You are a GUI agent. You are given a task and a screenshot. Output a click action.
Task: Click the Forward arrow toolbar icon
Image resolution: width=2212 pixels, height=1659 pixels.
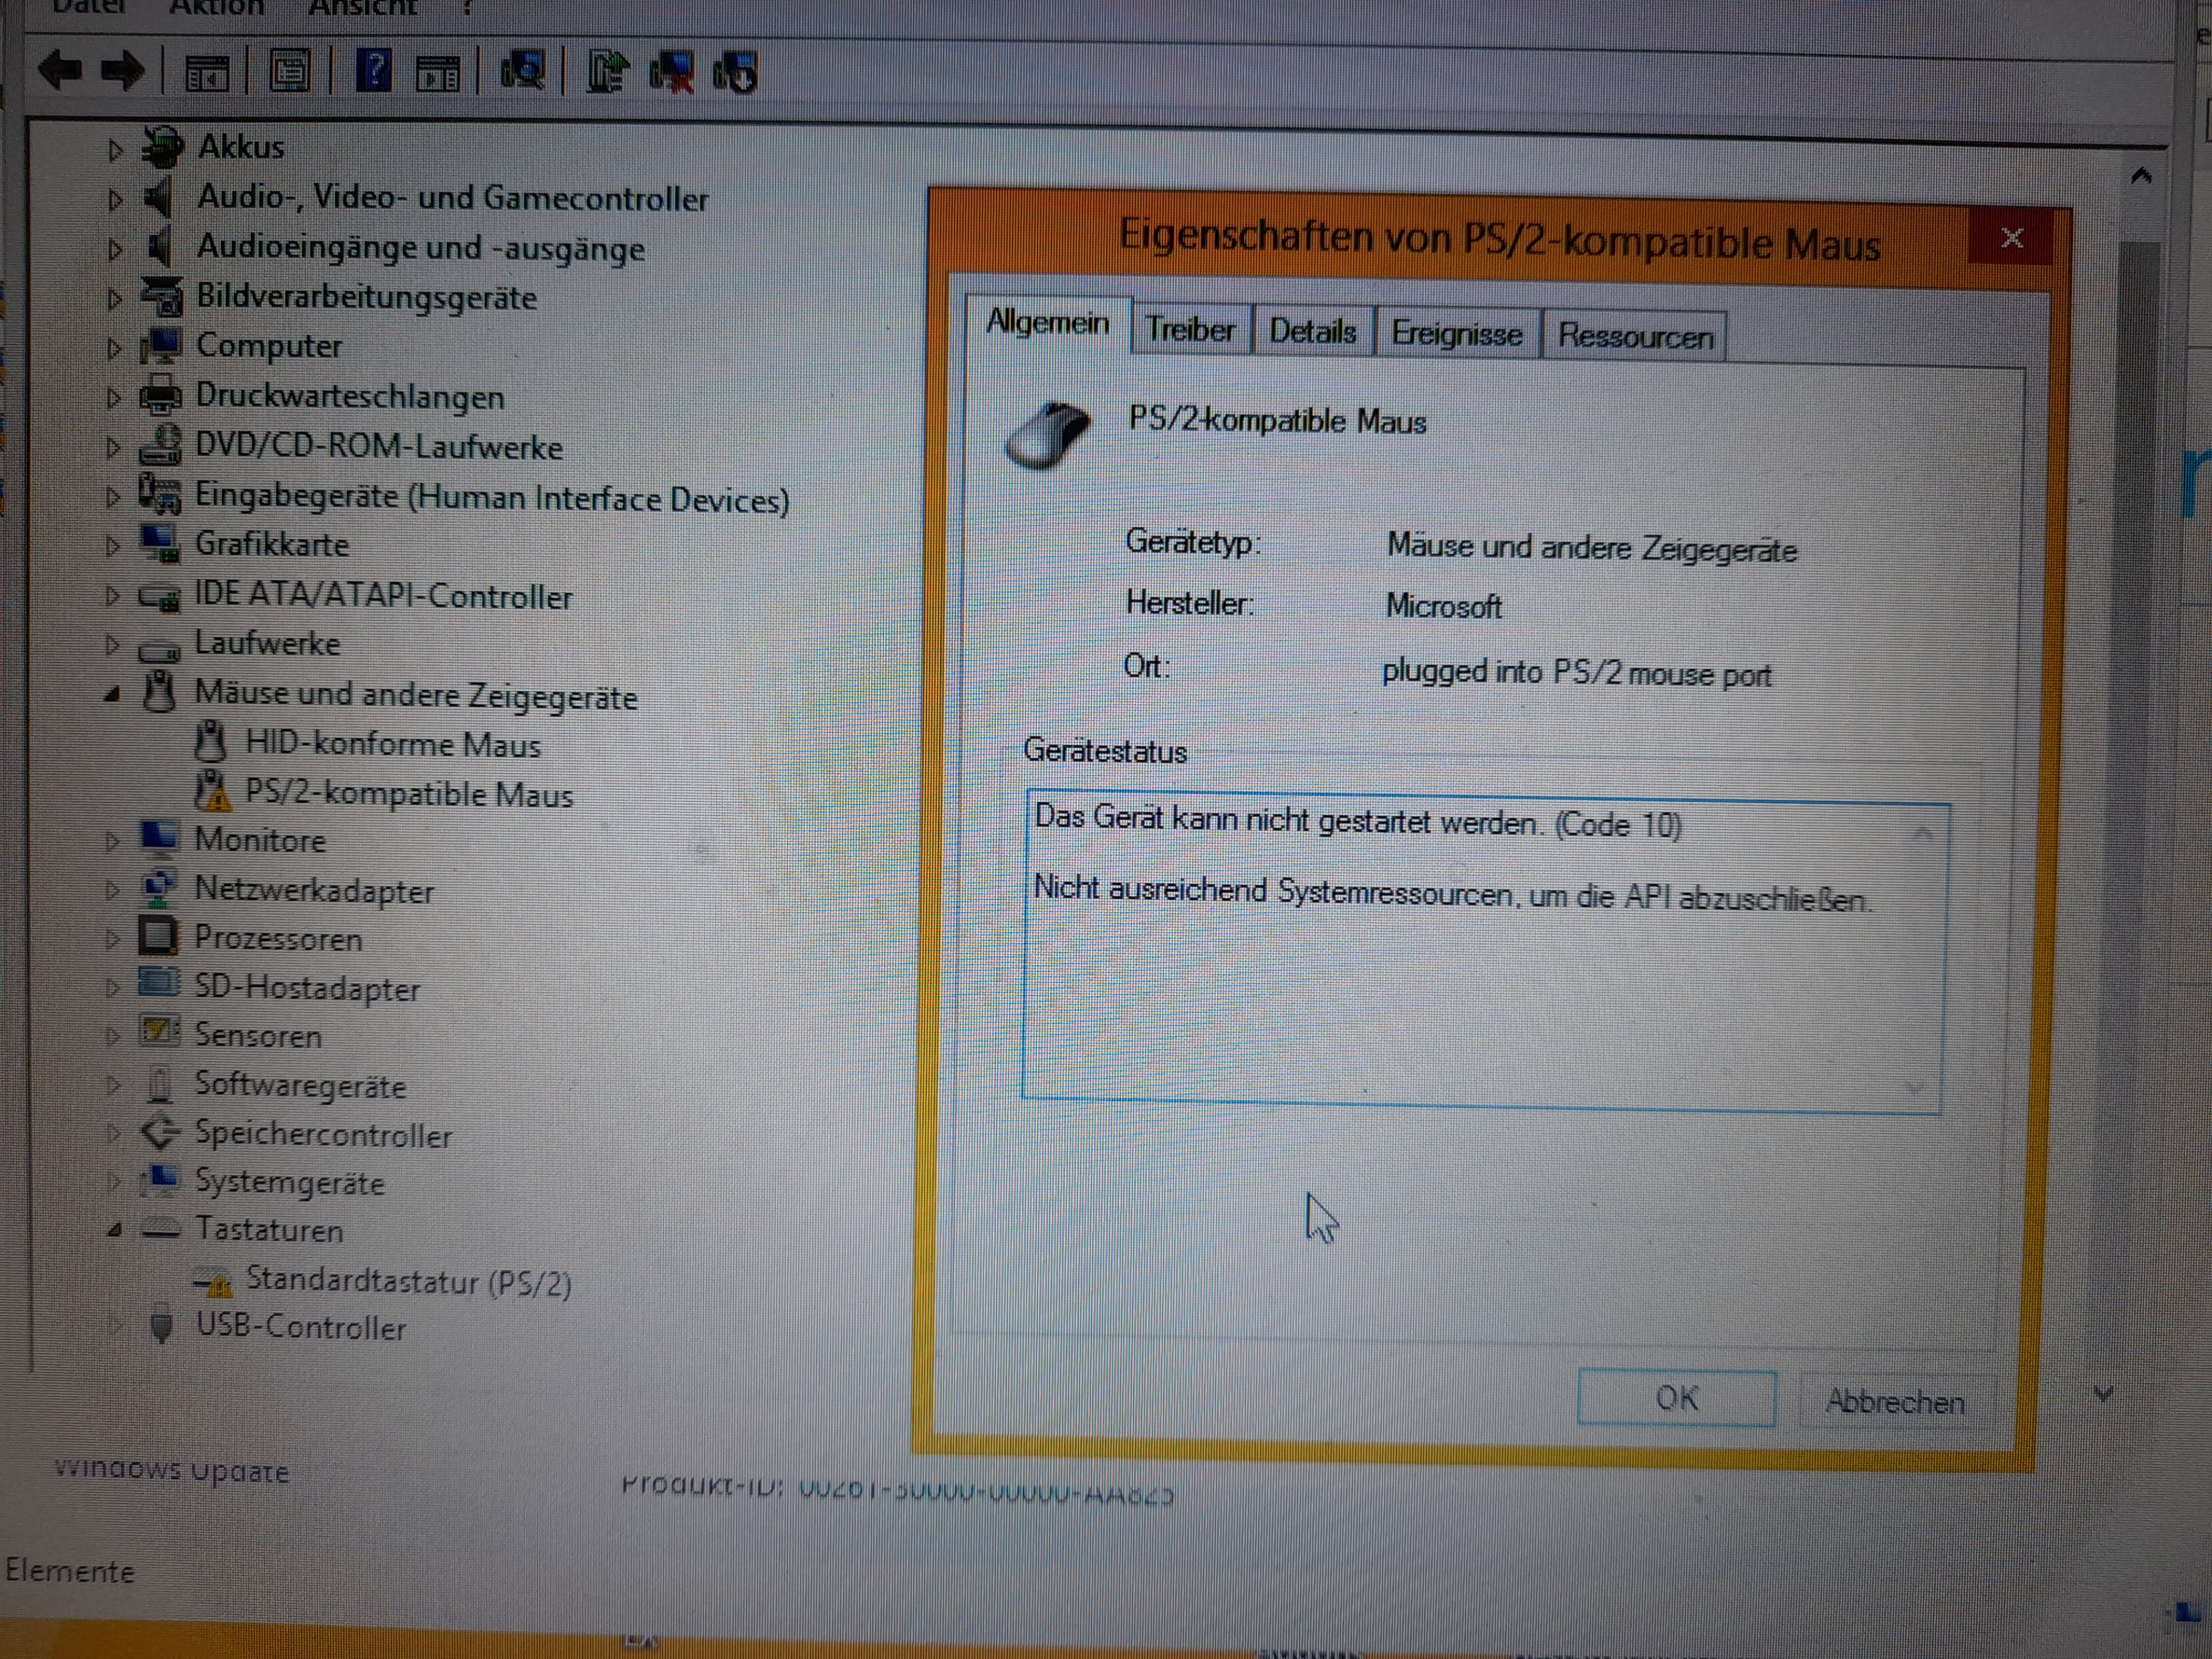pos(123,71)
